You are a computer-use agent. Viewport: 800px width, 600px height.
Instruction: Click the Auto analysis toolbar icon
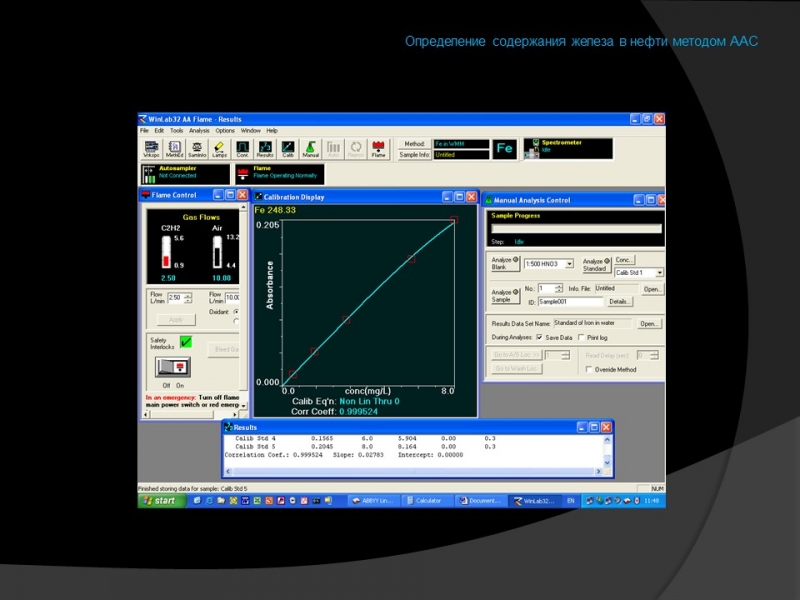[333, 149]
